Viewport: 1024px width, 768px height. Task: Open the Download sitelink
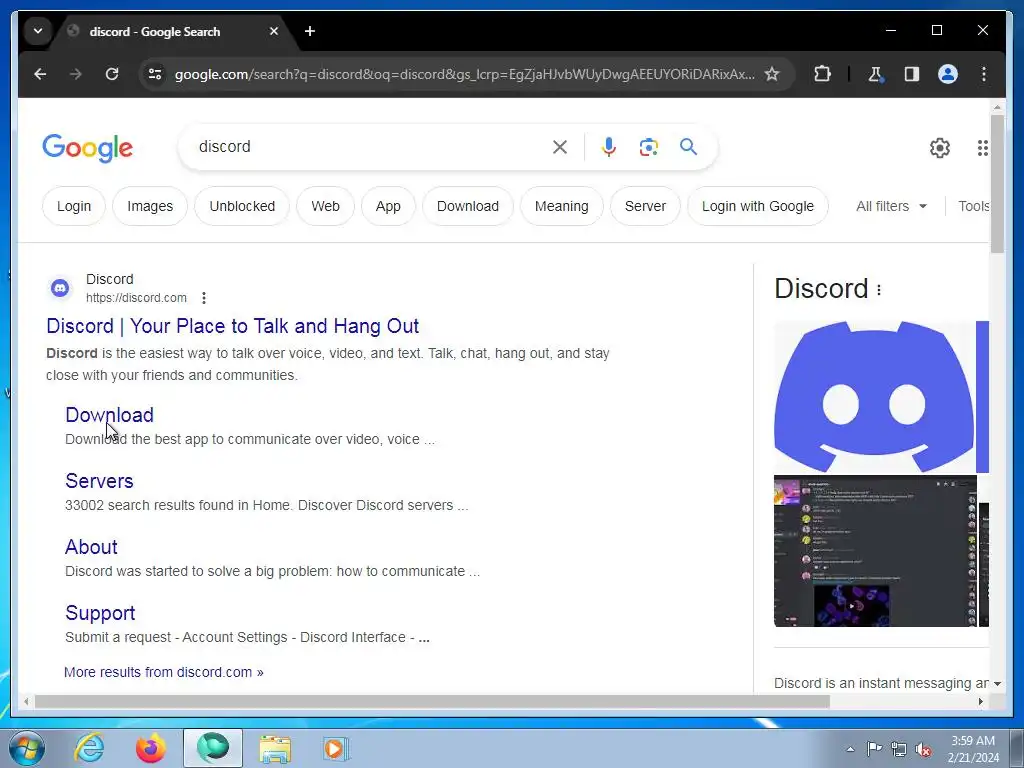tap(110, 415)
